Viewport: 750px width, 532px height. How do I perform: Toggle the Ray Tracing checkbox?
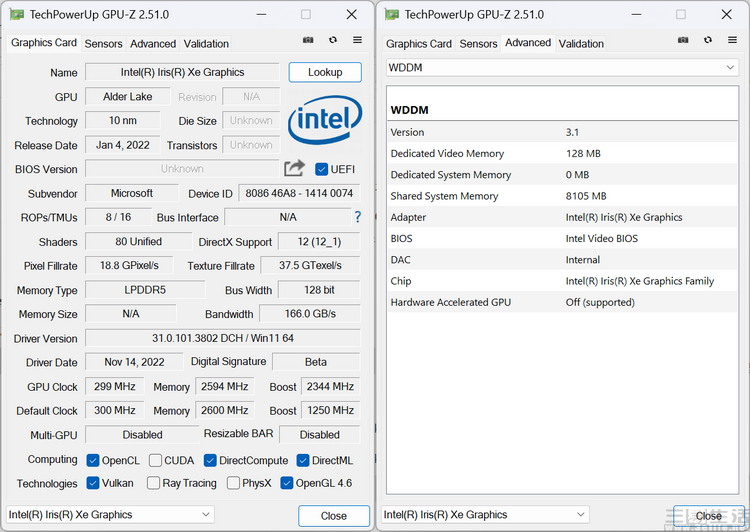click(153, 483)
